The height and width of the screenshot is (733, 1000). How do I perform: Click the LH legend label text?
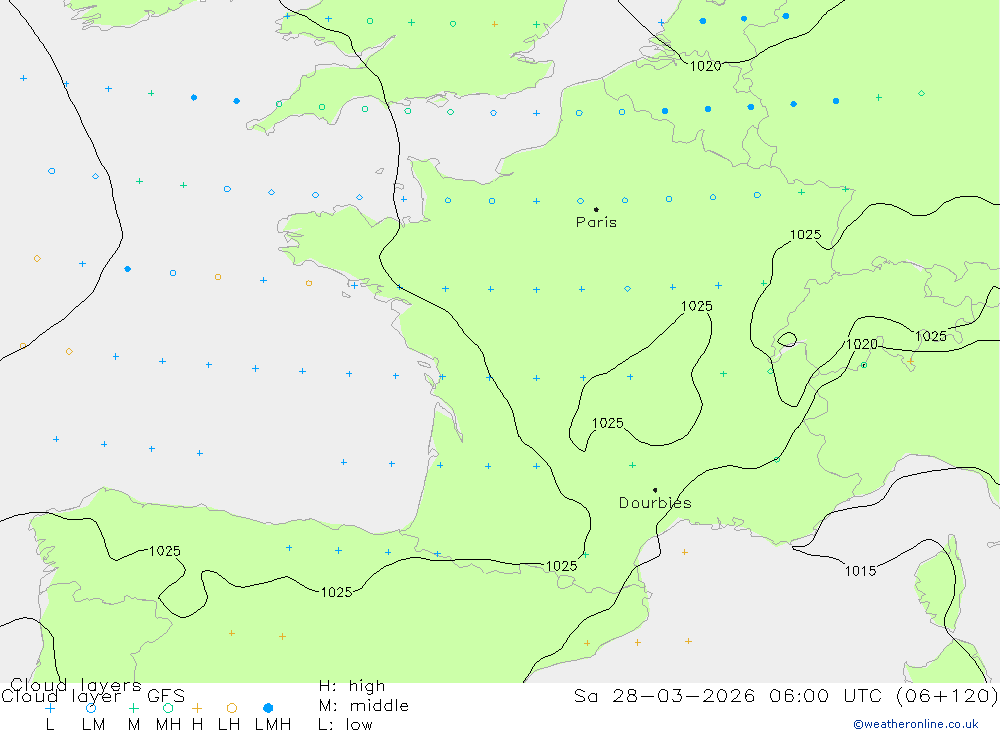pos(229,725)
